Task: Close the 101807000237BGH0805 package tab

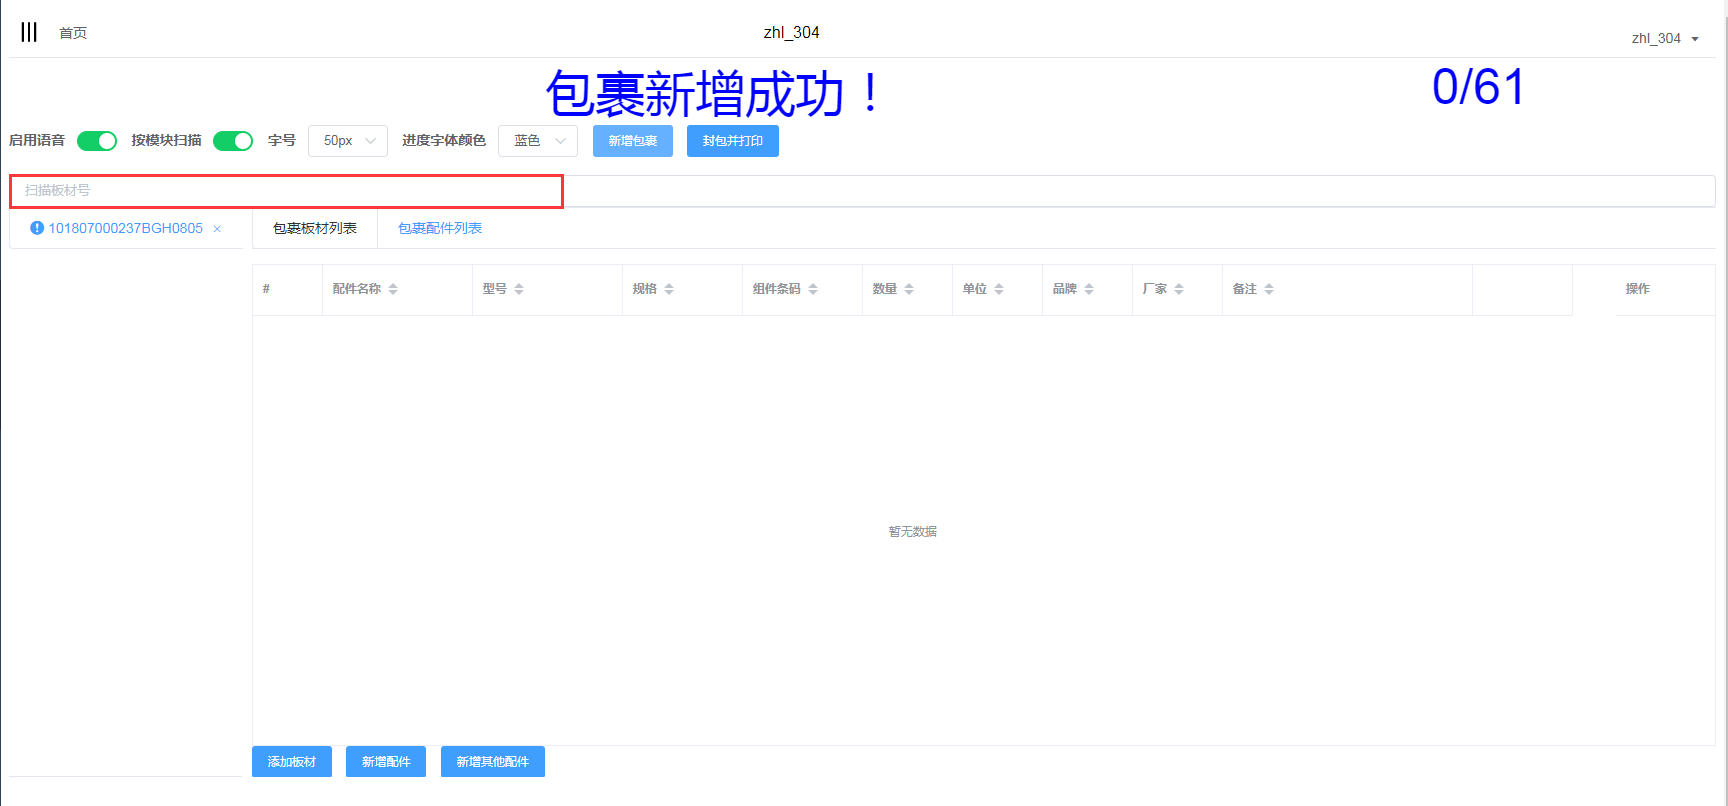Action: (x=217, y=229)
